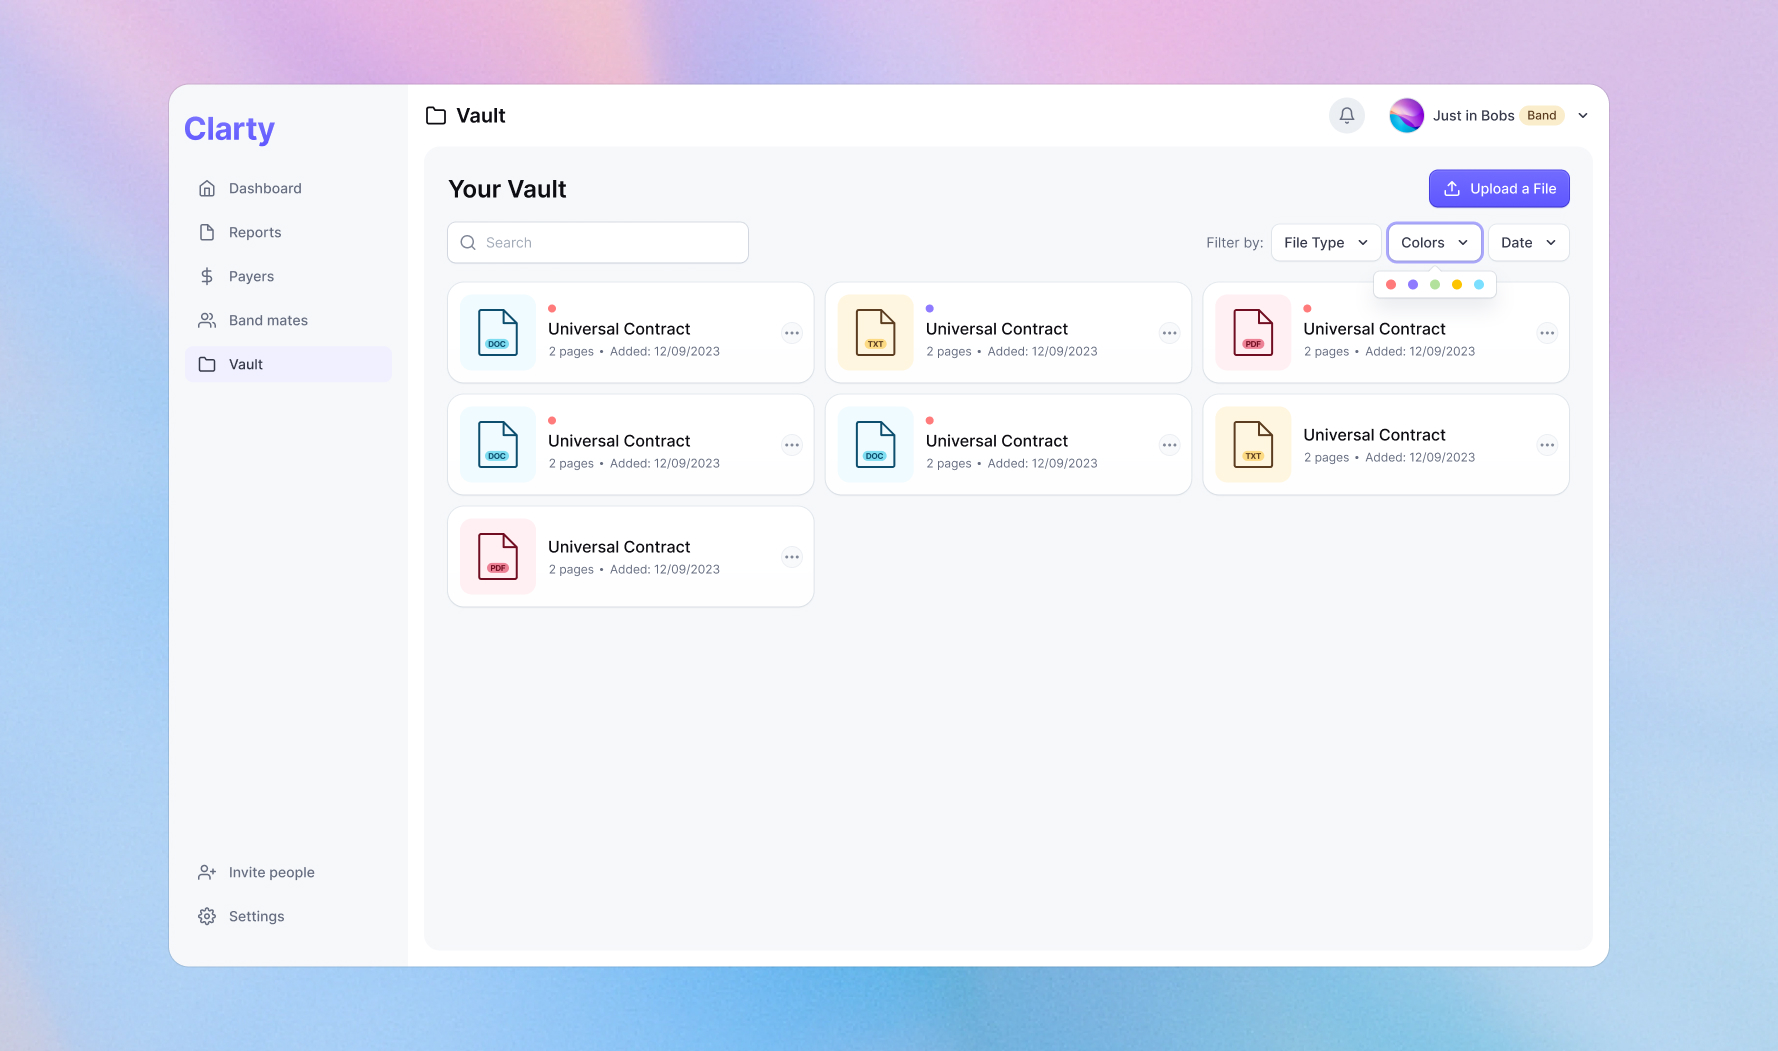Screen dimensions: 1778x1051
Task: Select the Vault folder icon in the sidebar
Action: click(x=207, y=364)
